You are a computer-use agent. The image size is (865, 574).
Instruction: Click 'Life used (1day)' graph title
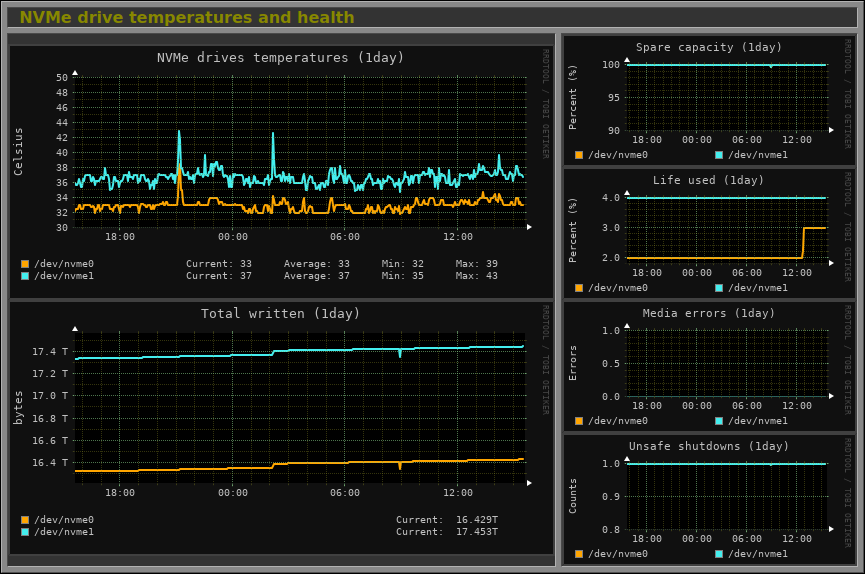click(x=708, y=180)
